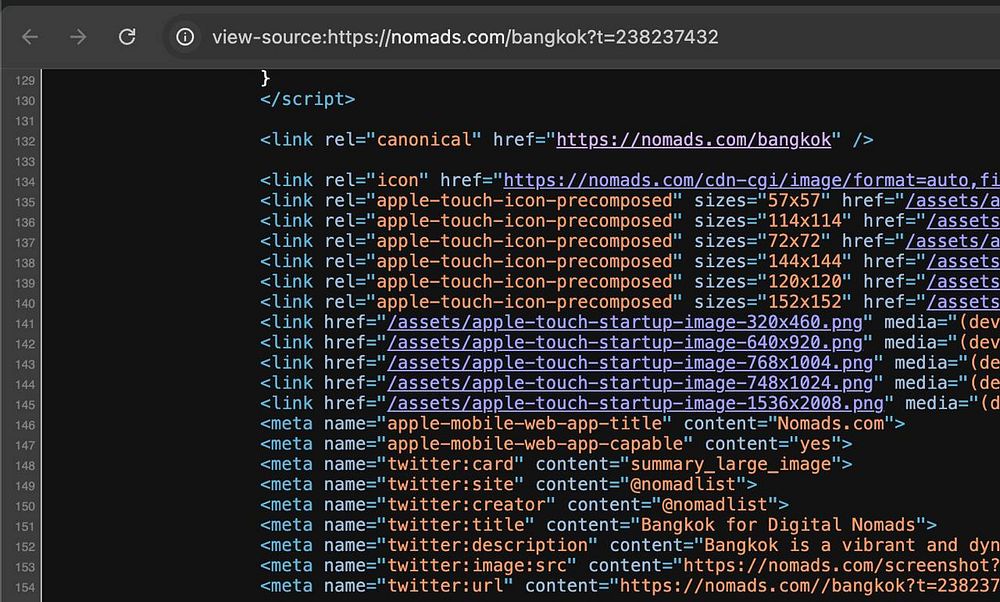Open assets link for 144x144 touch icon
1000x602 pixels.
pos(963,261)
